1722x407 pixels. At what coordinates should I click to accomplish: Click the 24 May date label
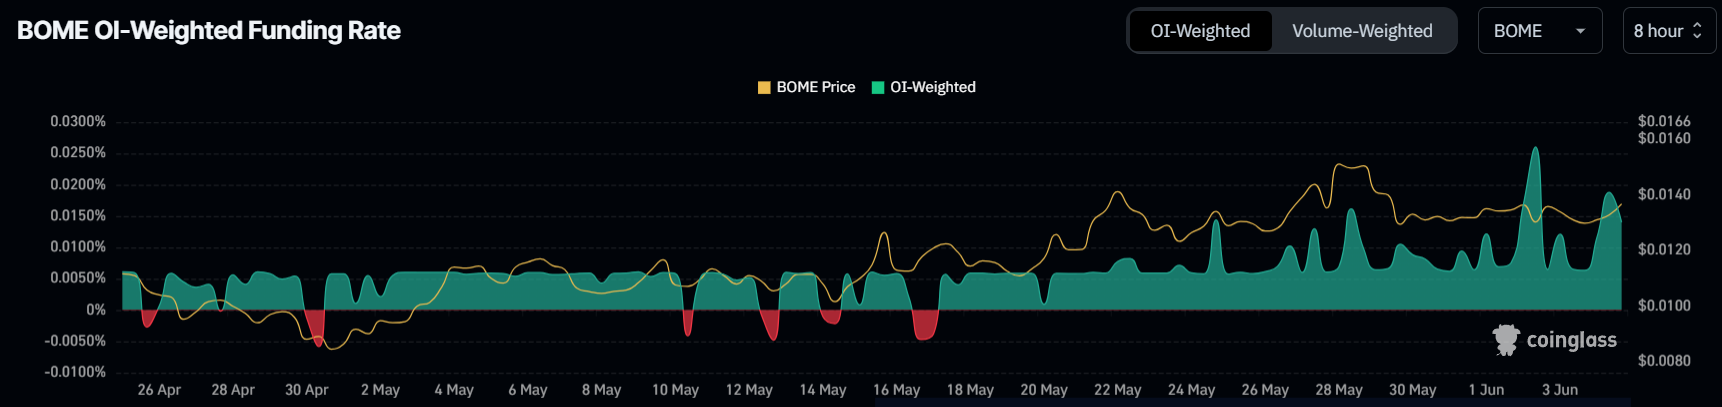pyautogui.click(x=1192, y=390)
